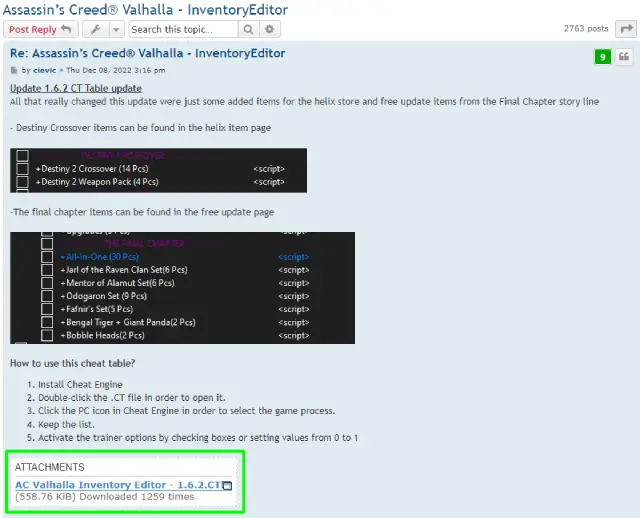Click <script> value beside Mentor of Alamut Set
The width and height of the screenshot is (640, 518).
pos(294,283)
